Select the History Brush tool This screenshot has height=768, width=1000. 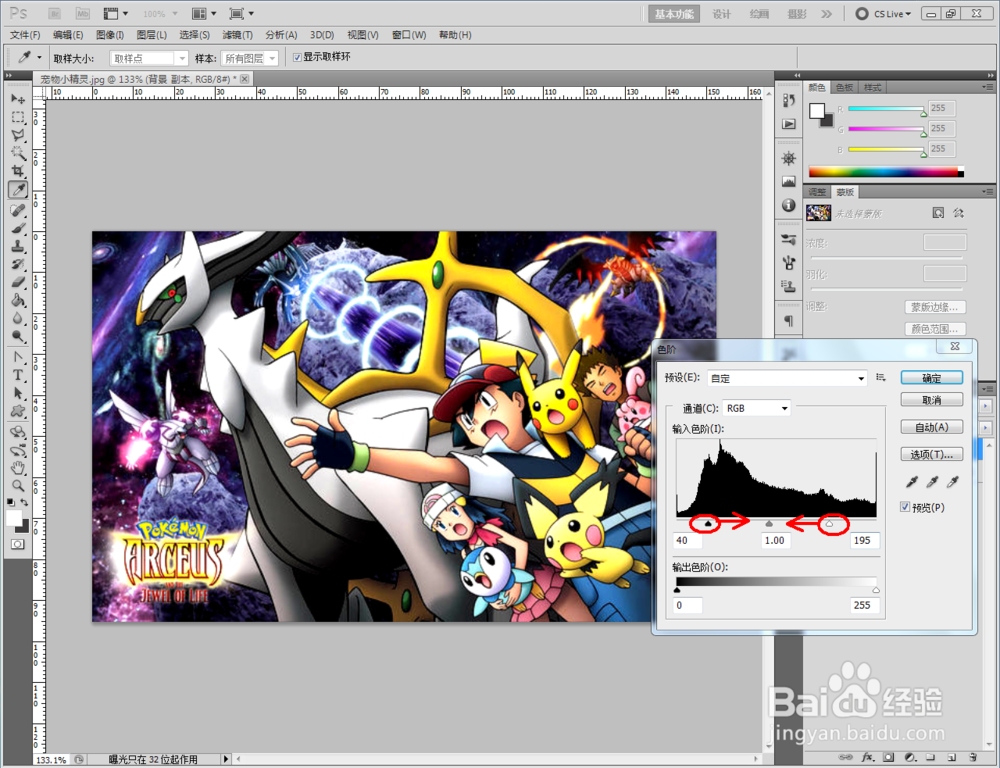coord(18,263)
